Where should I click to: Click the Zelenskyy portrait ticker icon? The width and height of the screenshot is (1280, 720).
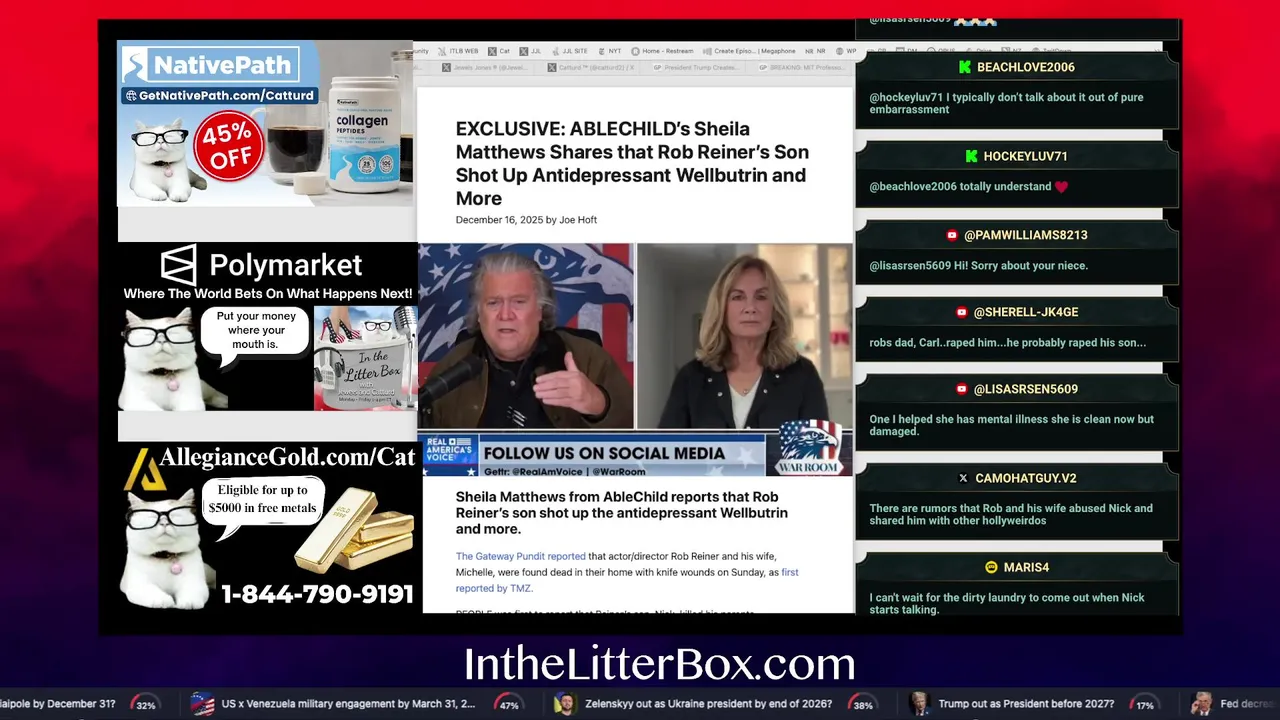(x=565, y=704)
